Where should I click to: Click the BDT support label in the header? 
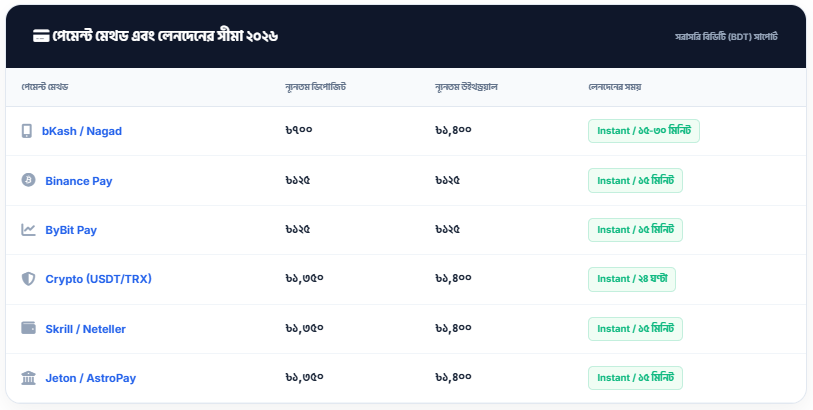[726, 37]
